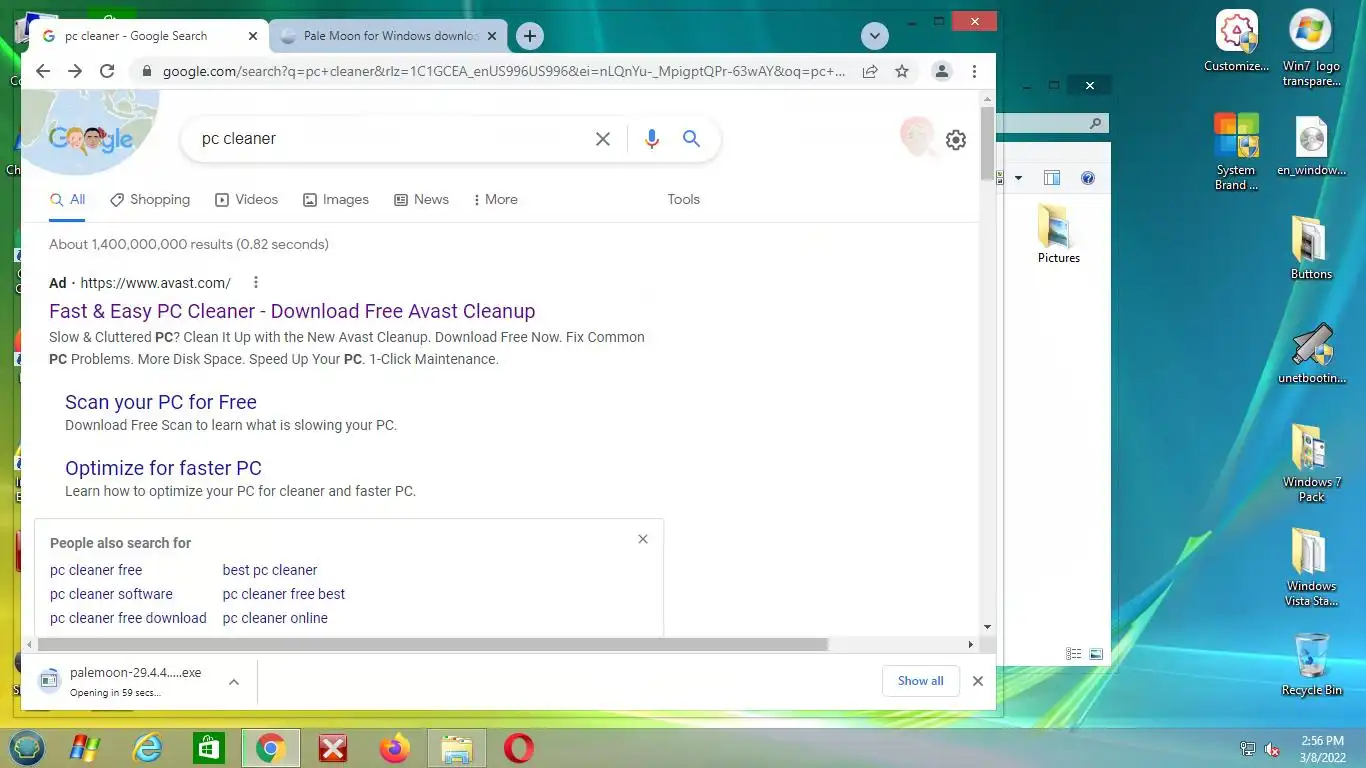Open Windows 7 Pack folder
This screenshot has height=768, width=1366.
click(1311, 463)
